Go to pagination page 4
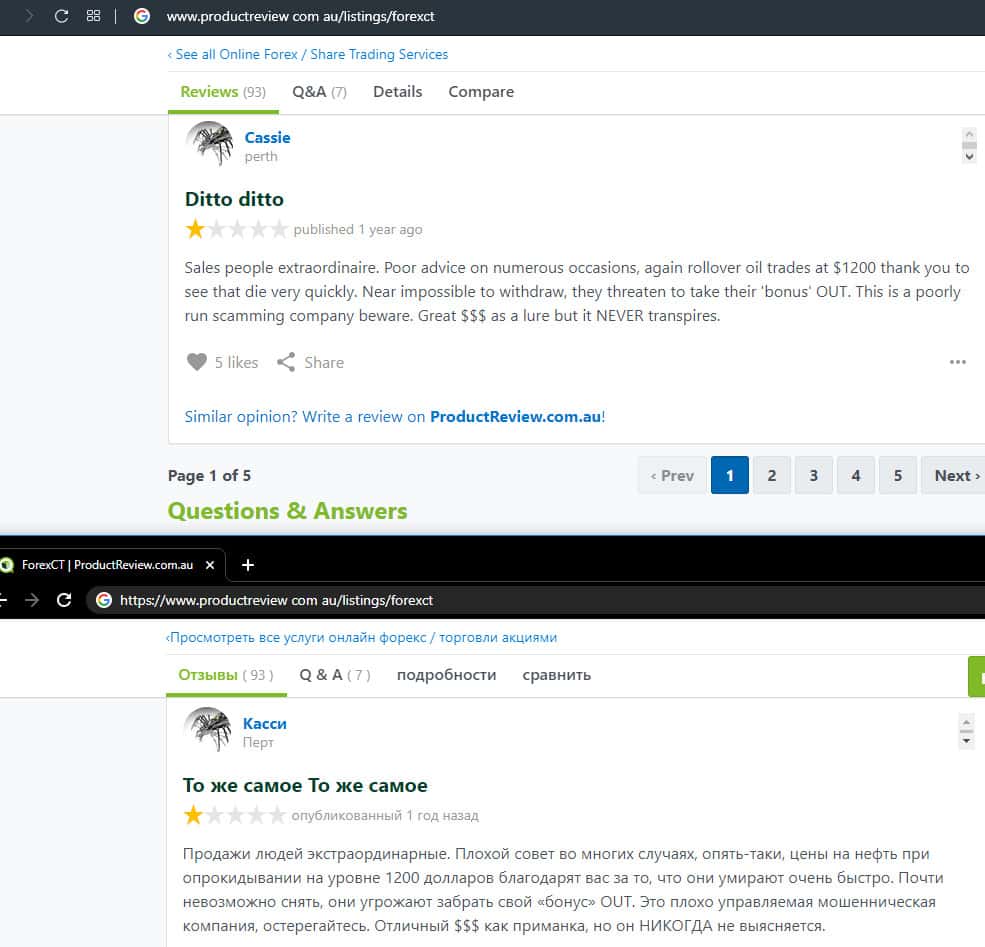 [856, 475]
